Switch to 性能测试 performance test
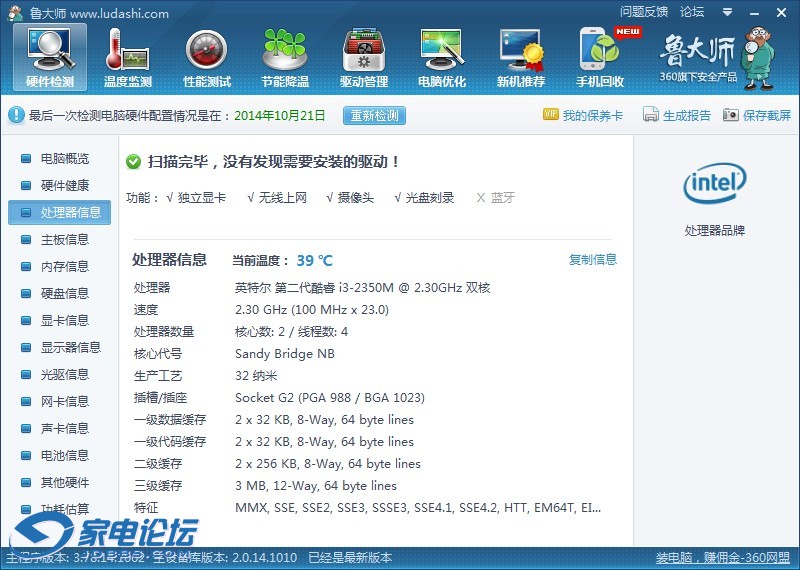Screen dimensions: 800x570 point(207,57)
